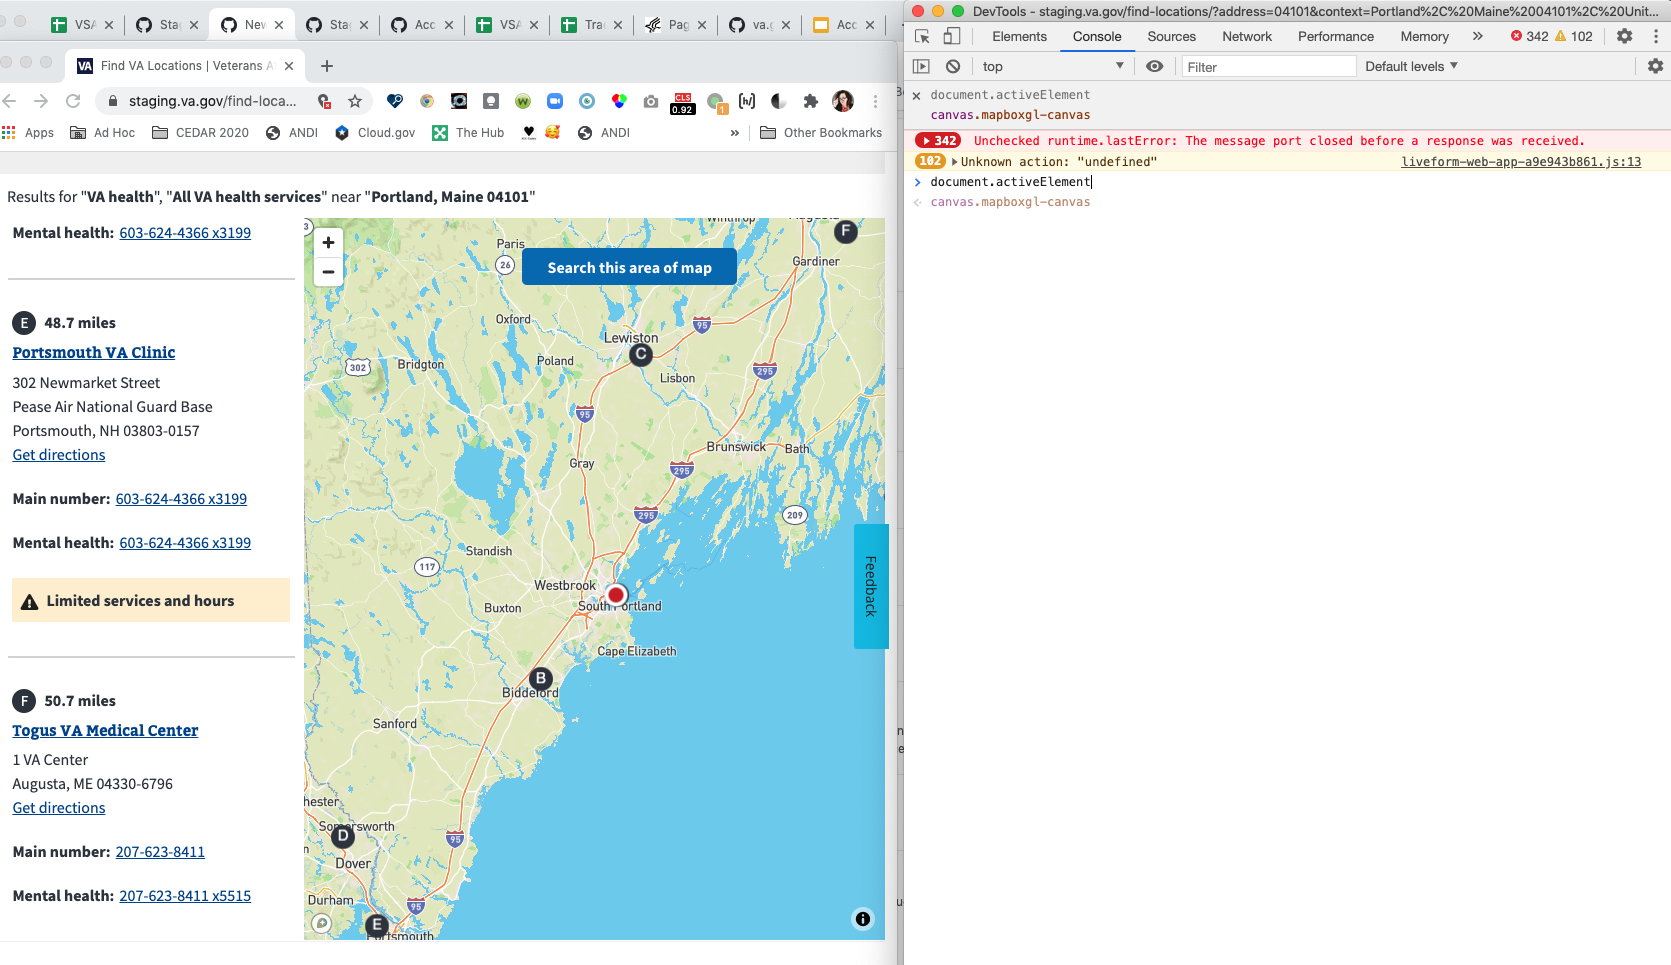Reload the VA locations page
Image resolution: width=1671 pixels, height=965 pixels.
[73, 101]
